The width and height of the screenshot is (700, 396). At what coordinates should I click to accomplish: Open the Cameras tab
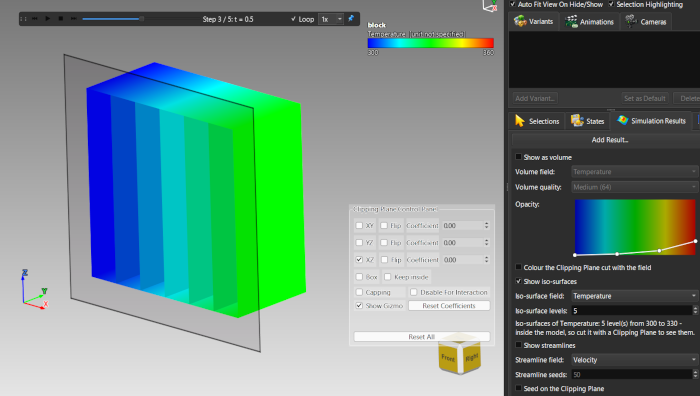[x=646, y=21]
